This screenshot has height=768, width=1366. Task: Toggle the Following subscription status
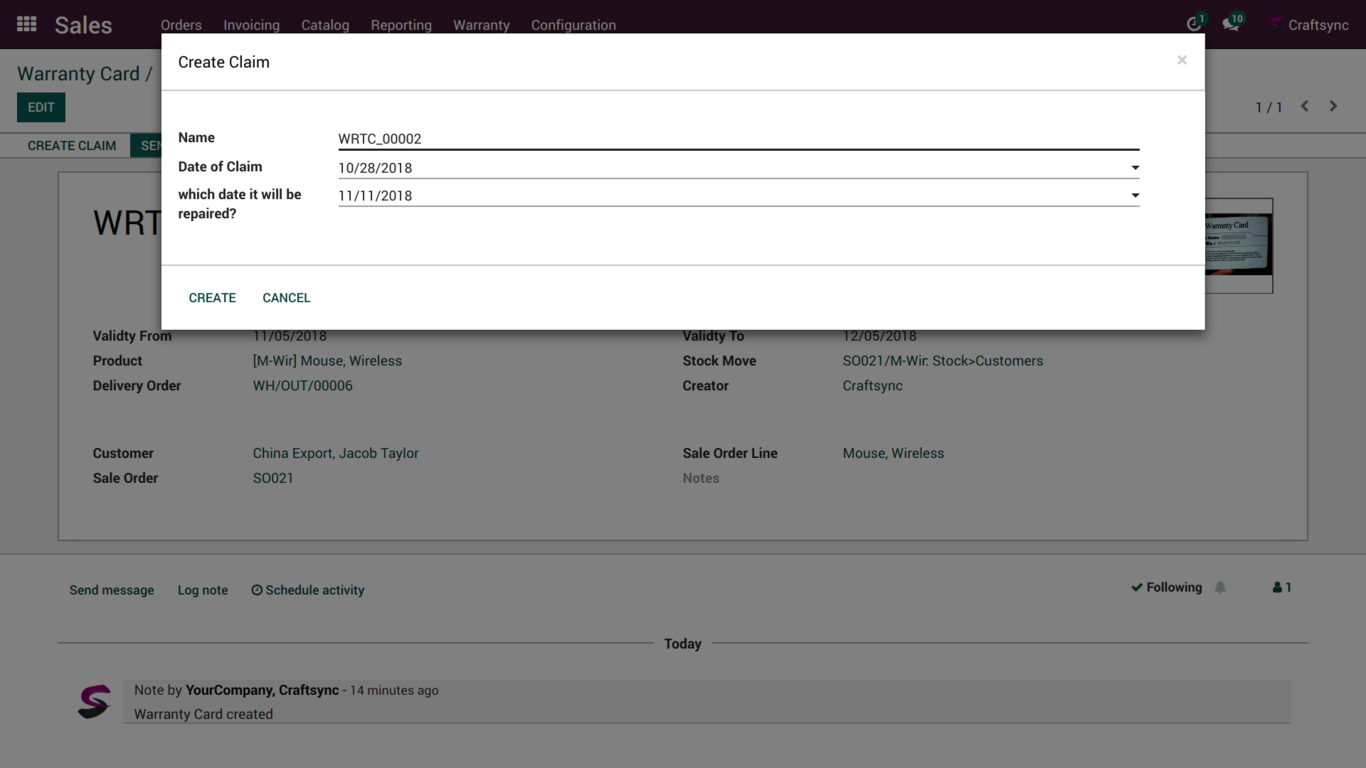click(1166, 588)
